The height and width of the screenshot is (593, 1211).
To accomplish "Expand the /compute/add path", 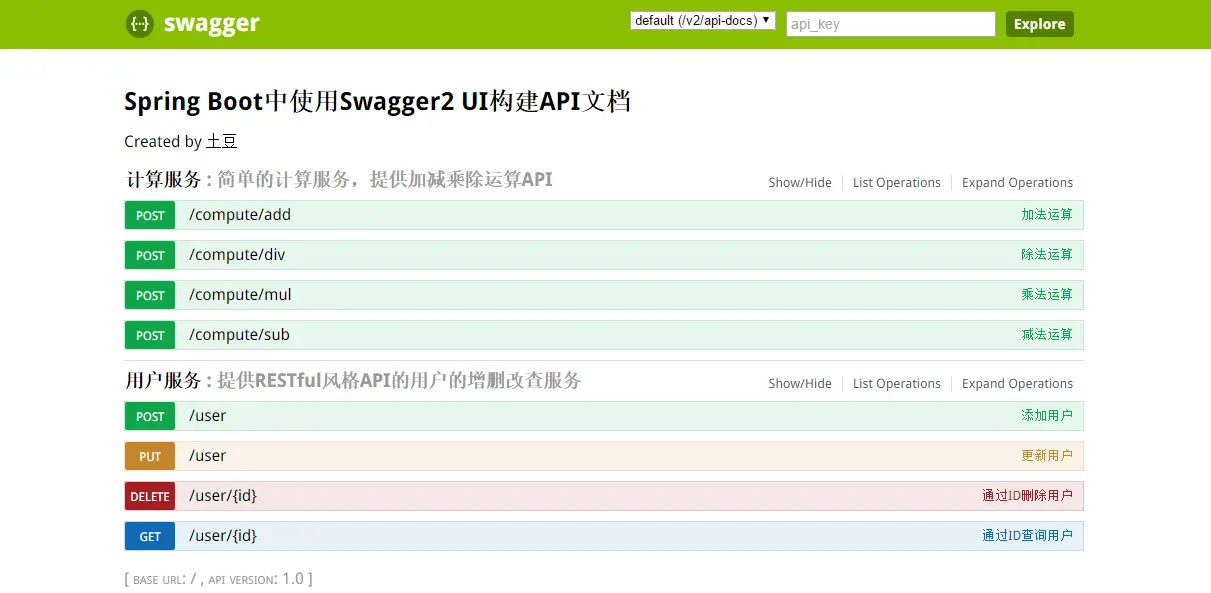I will 240,215.
